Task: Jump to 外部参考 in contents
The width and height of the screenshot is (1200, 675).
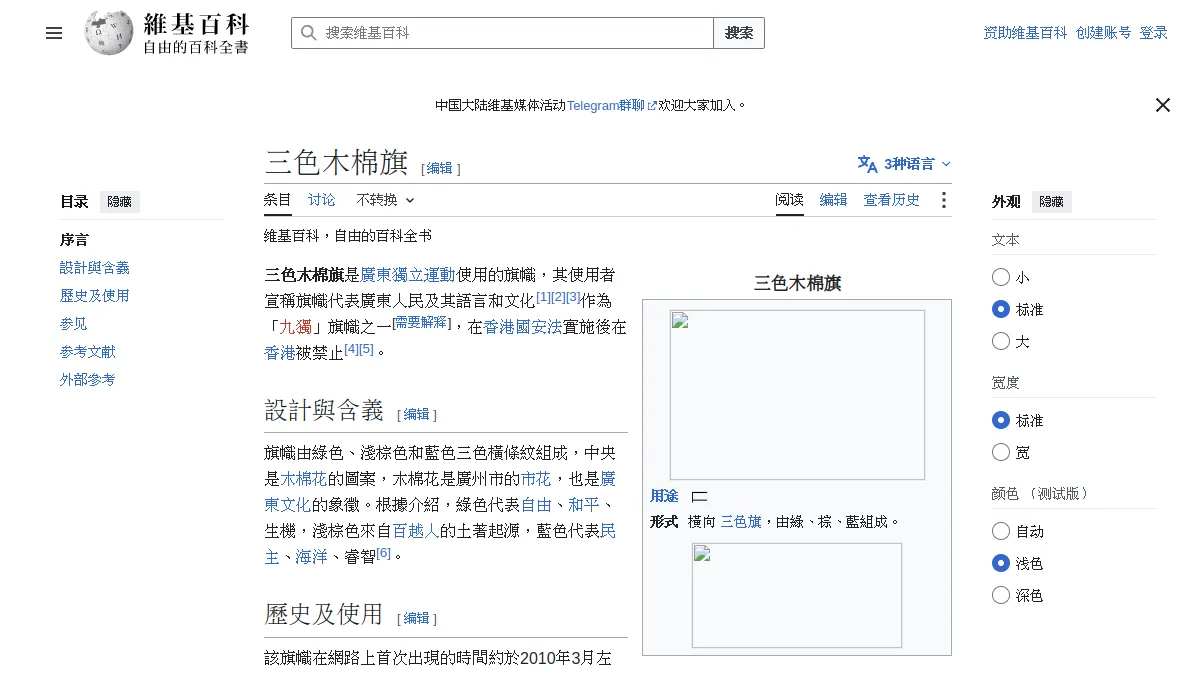Action: [x=88, y=380]
